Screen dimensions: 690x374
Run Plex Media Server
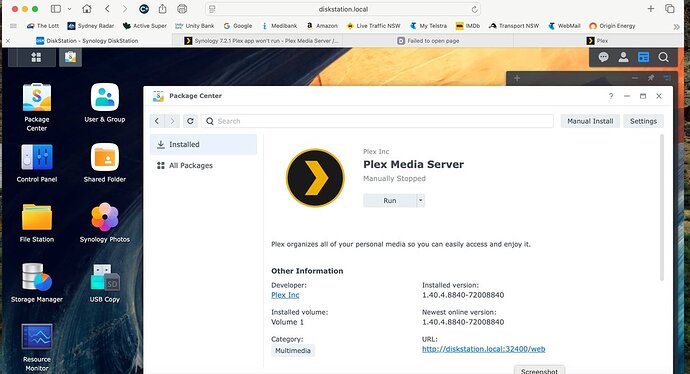[x=389, y=201]
